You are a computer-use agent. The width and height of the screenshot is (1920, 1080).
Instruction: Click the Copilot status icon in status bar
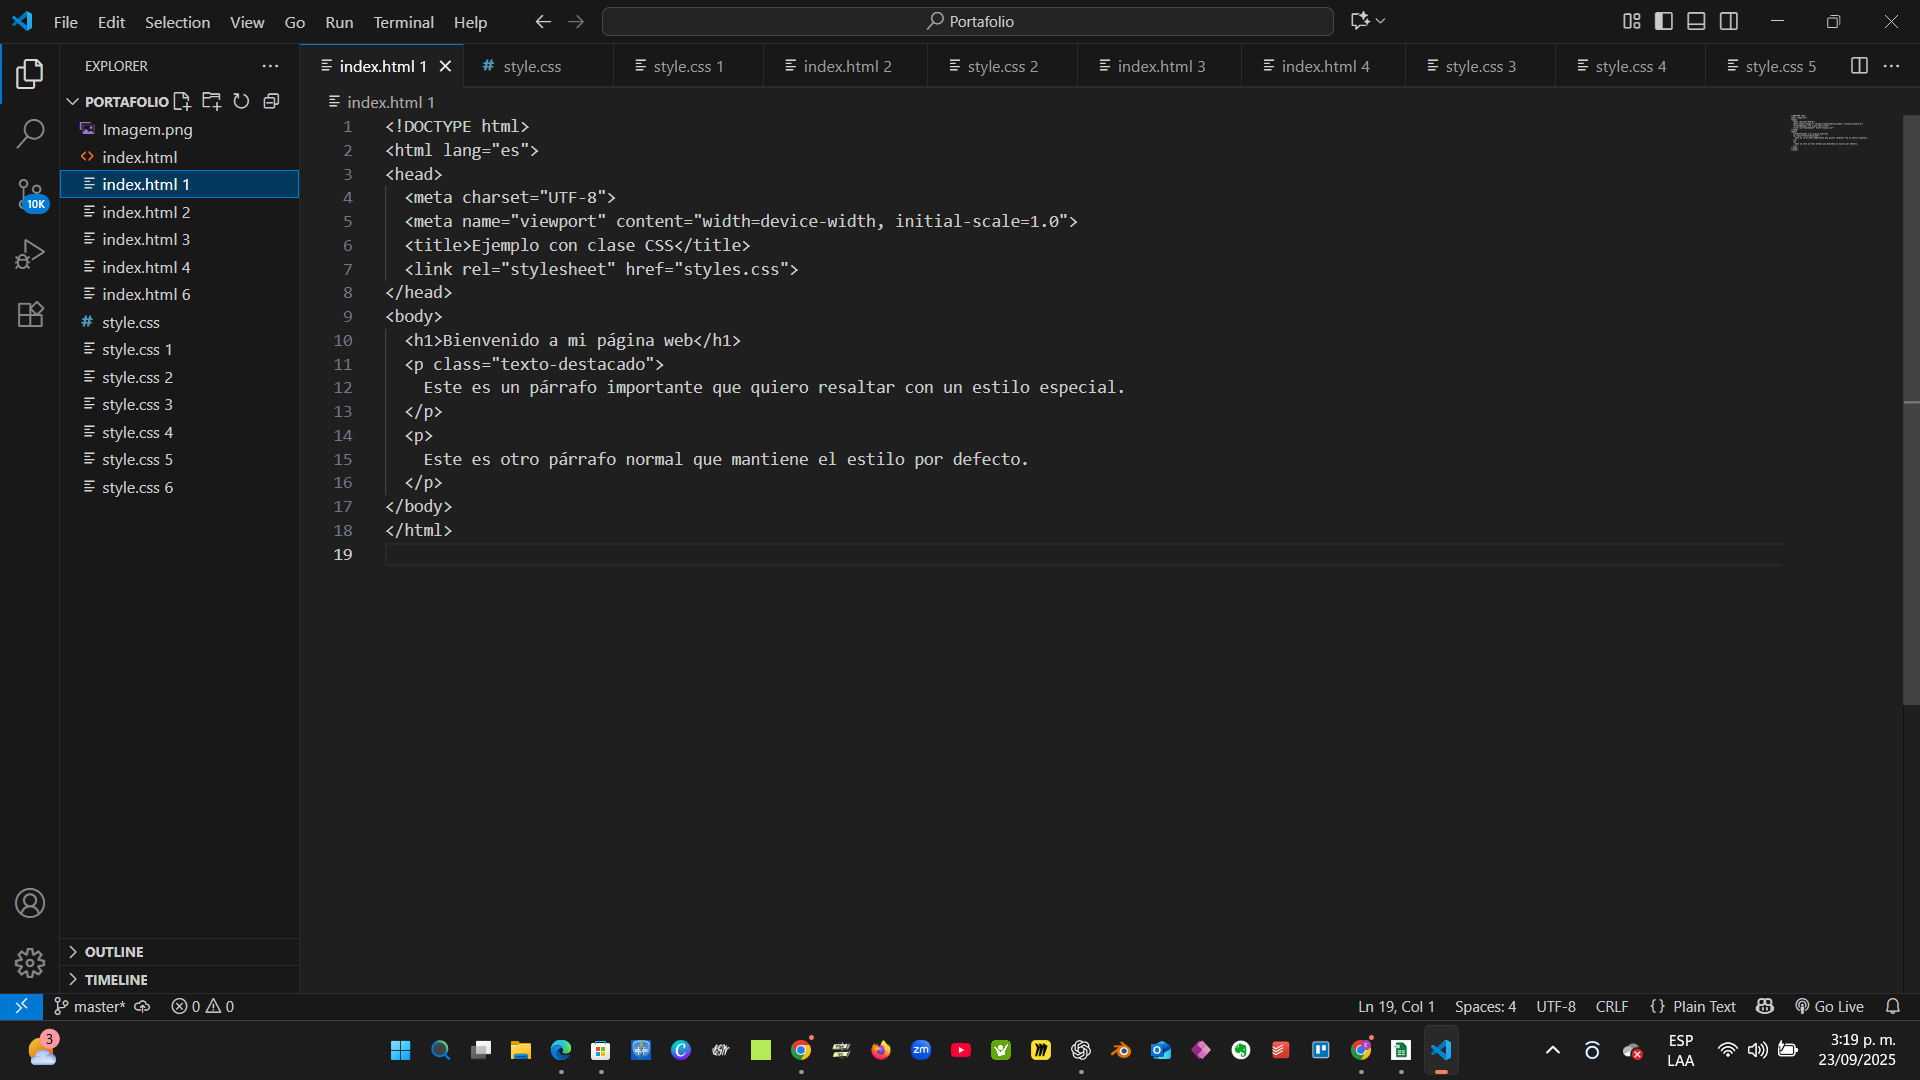1765,1006
